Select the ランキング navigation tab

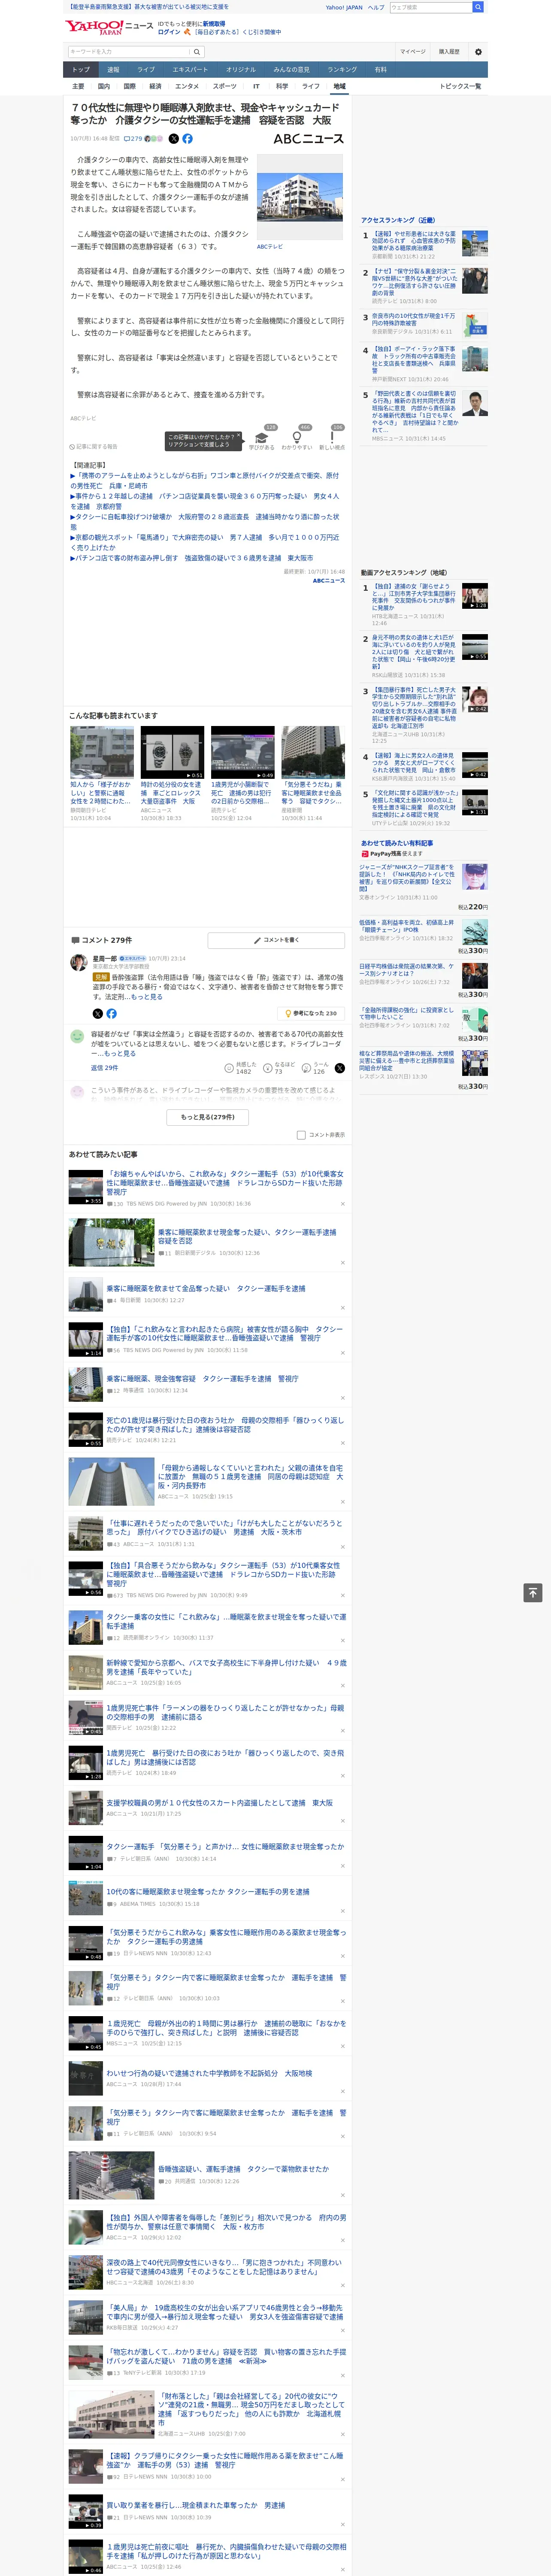(342, 70)
